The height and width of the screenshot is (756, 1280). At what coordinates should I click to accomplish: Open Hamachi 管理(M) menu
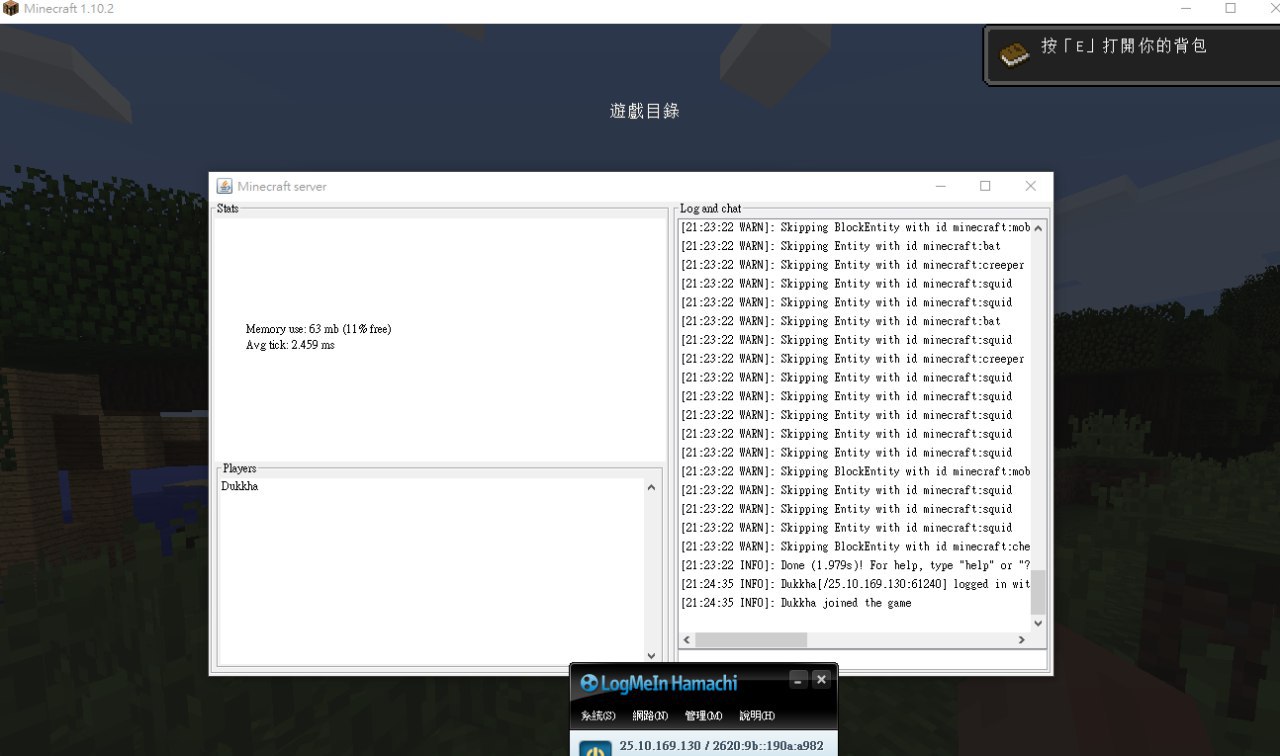tap(703, 716)
